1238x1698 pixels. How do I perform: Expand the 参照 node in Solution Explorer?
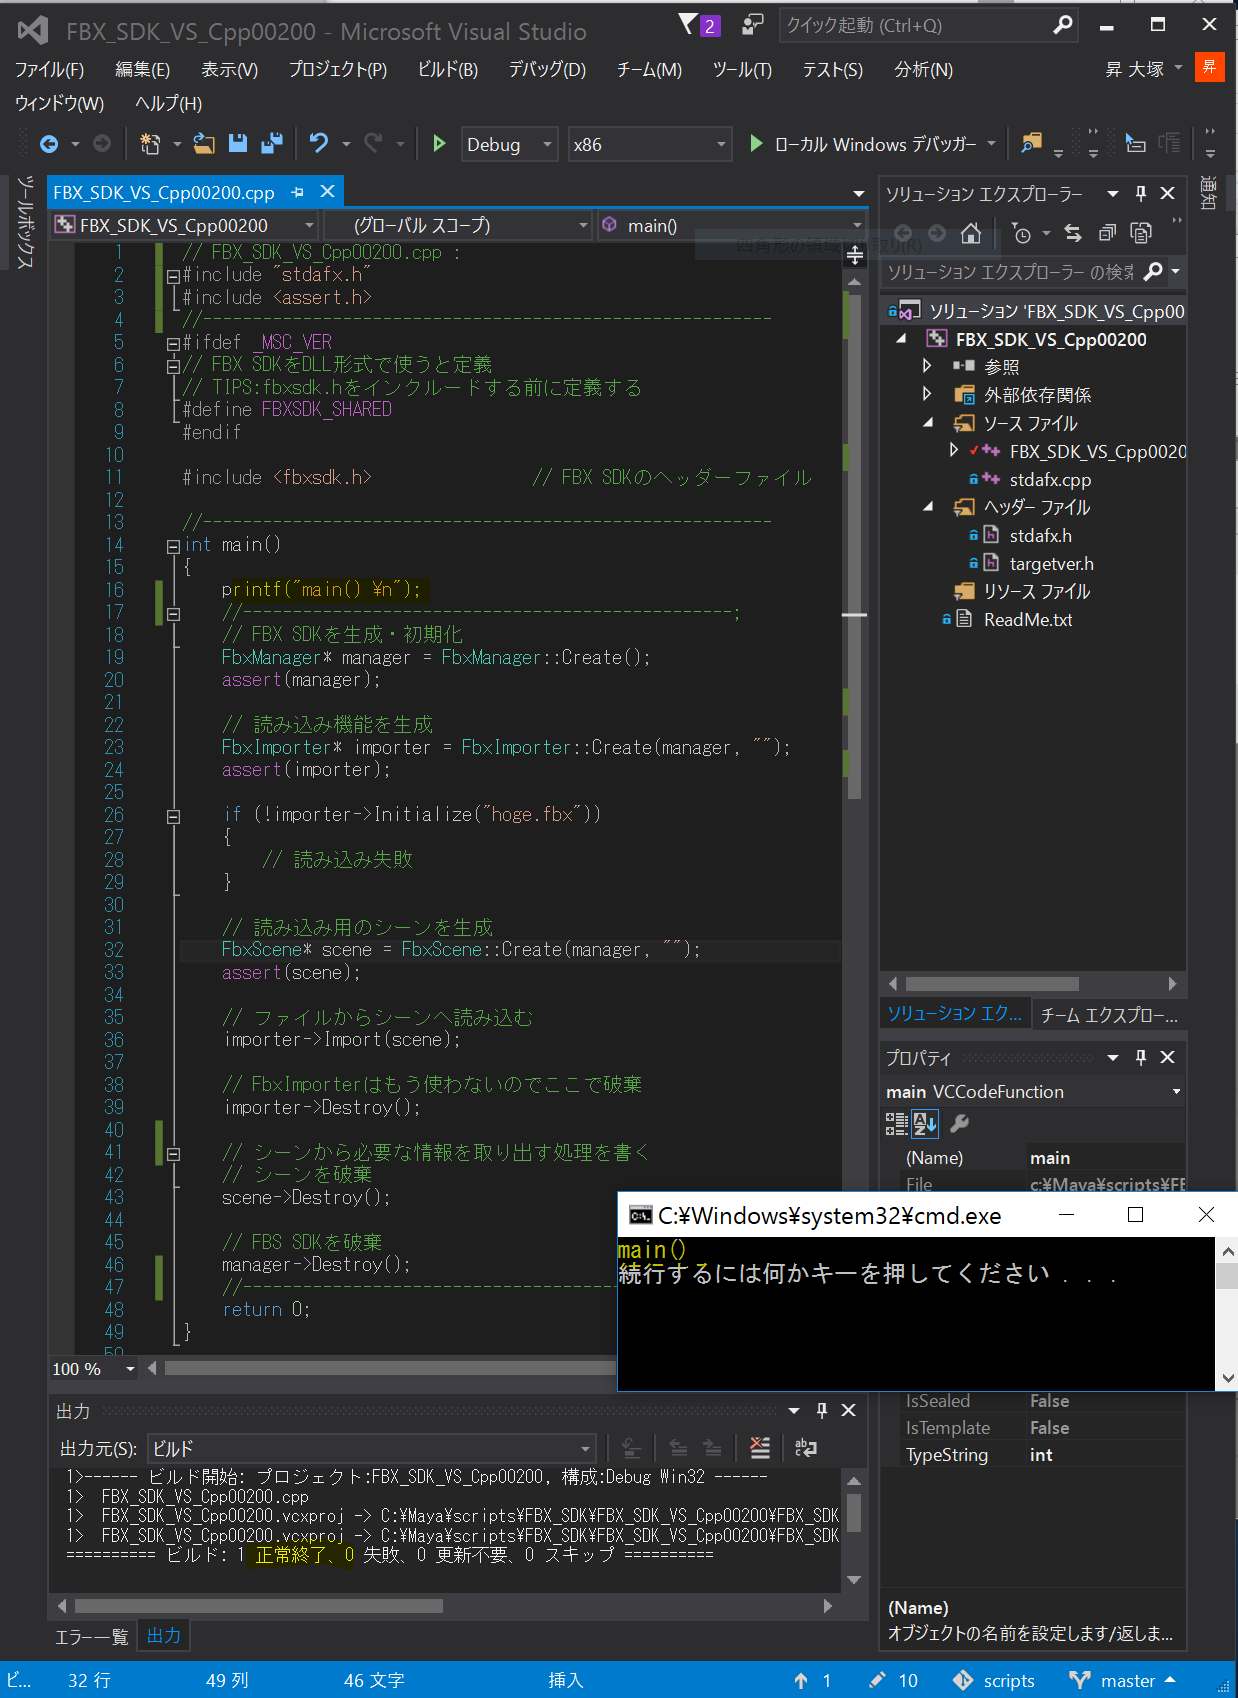coord(926,366)
